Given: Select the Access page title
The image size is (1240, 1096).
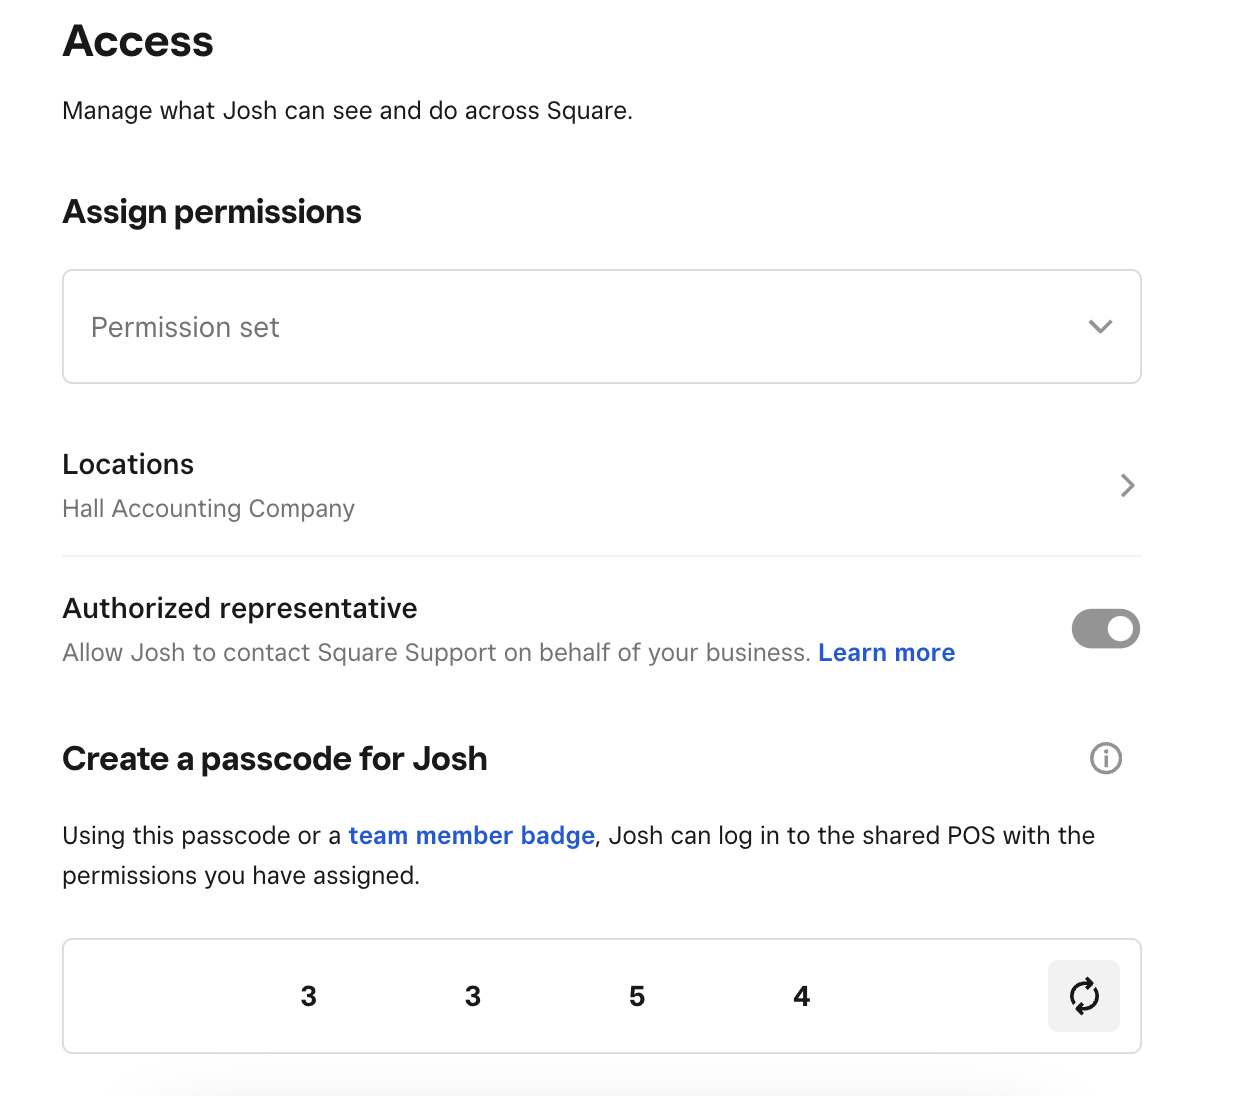Looking at the screenshot, I should (138, 40).
